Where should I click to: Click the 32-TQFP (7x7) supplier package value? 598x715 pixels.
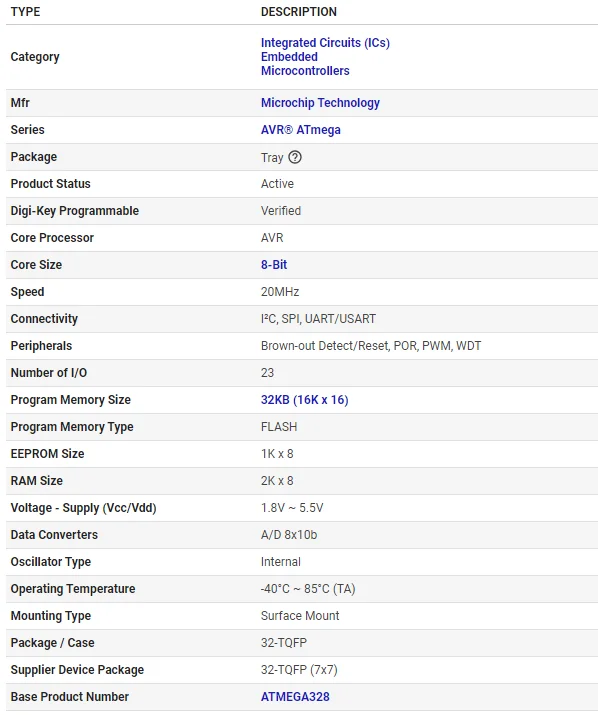pos(299,670)
